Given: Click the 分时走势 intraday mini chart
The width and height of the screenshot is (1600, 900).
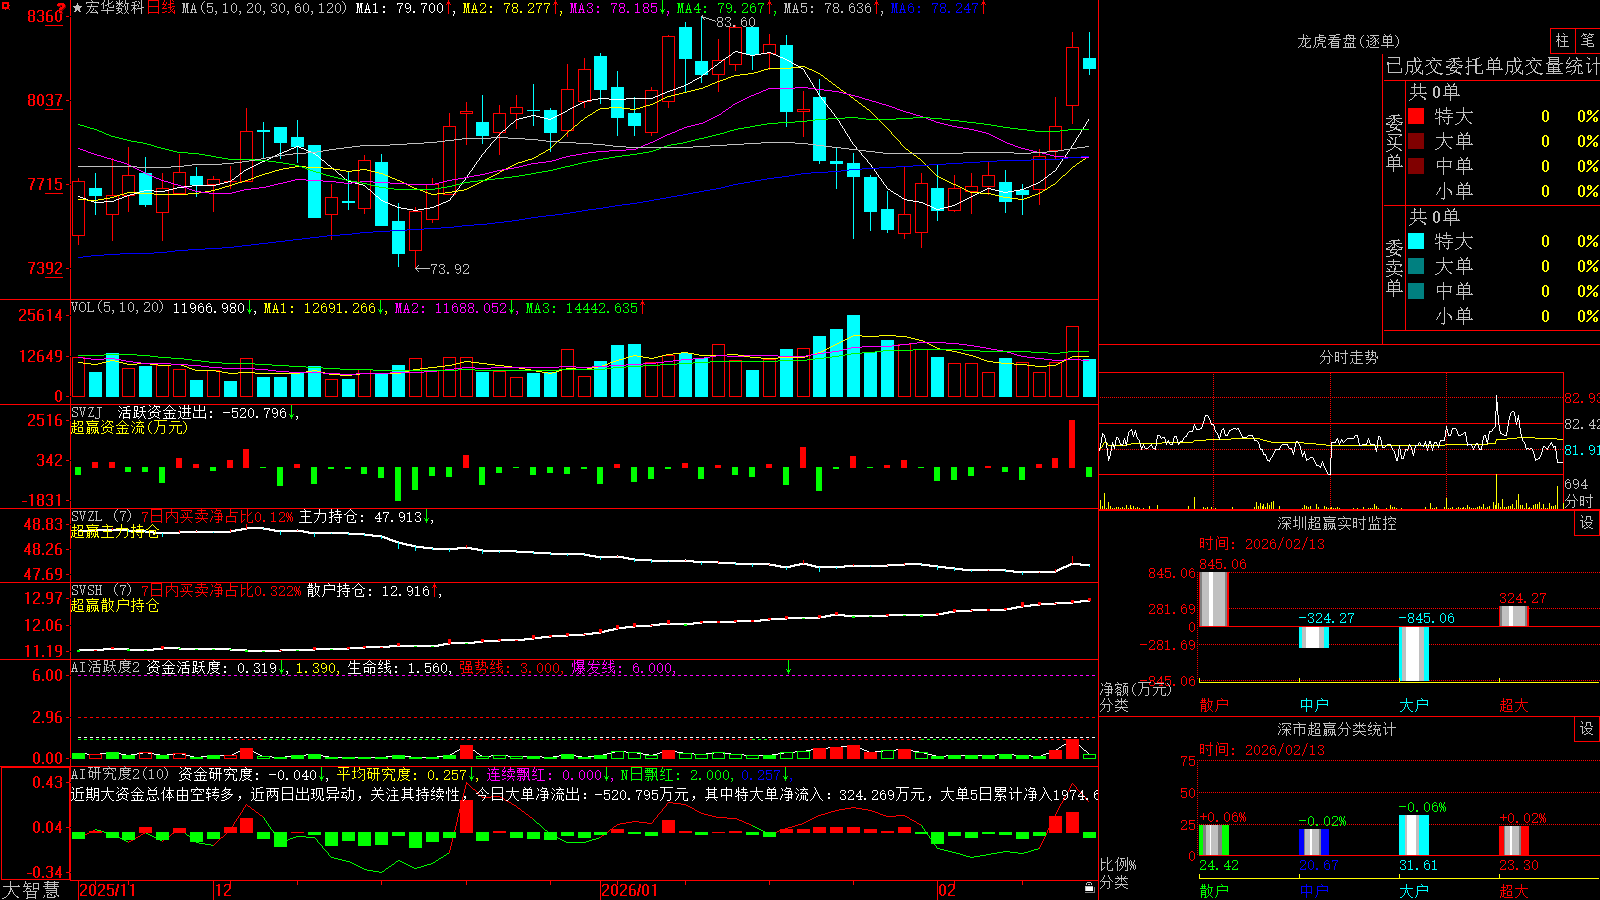Looking at the screenshot, I should pyautogui.click(x=1331, y=441).
